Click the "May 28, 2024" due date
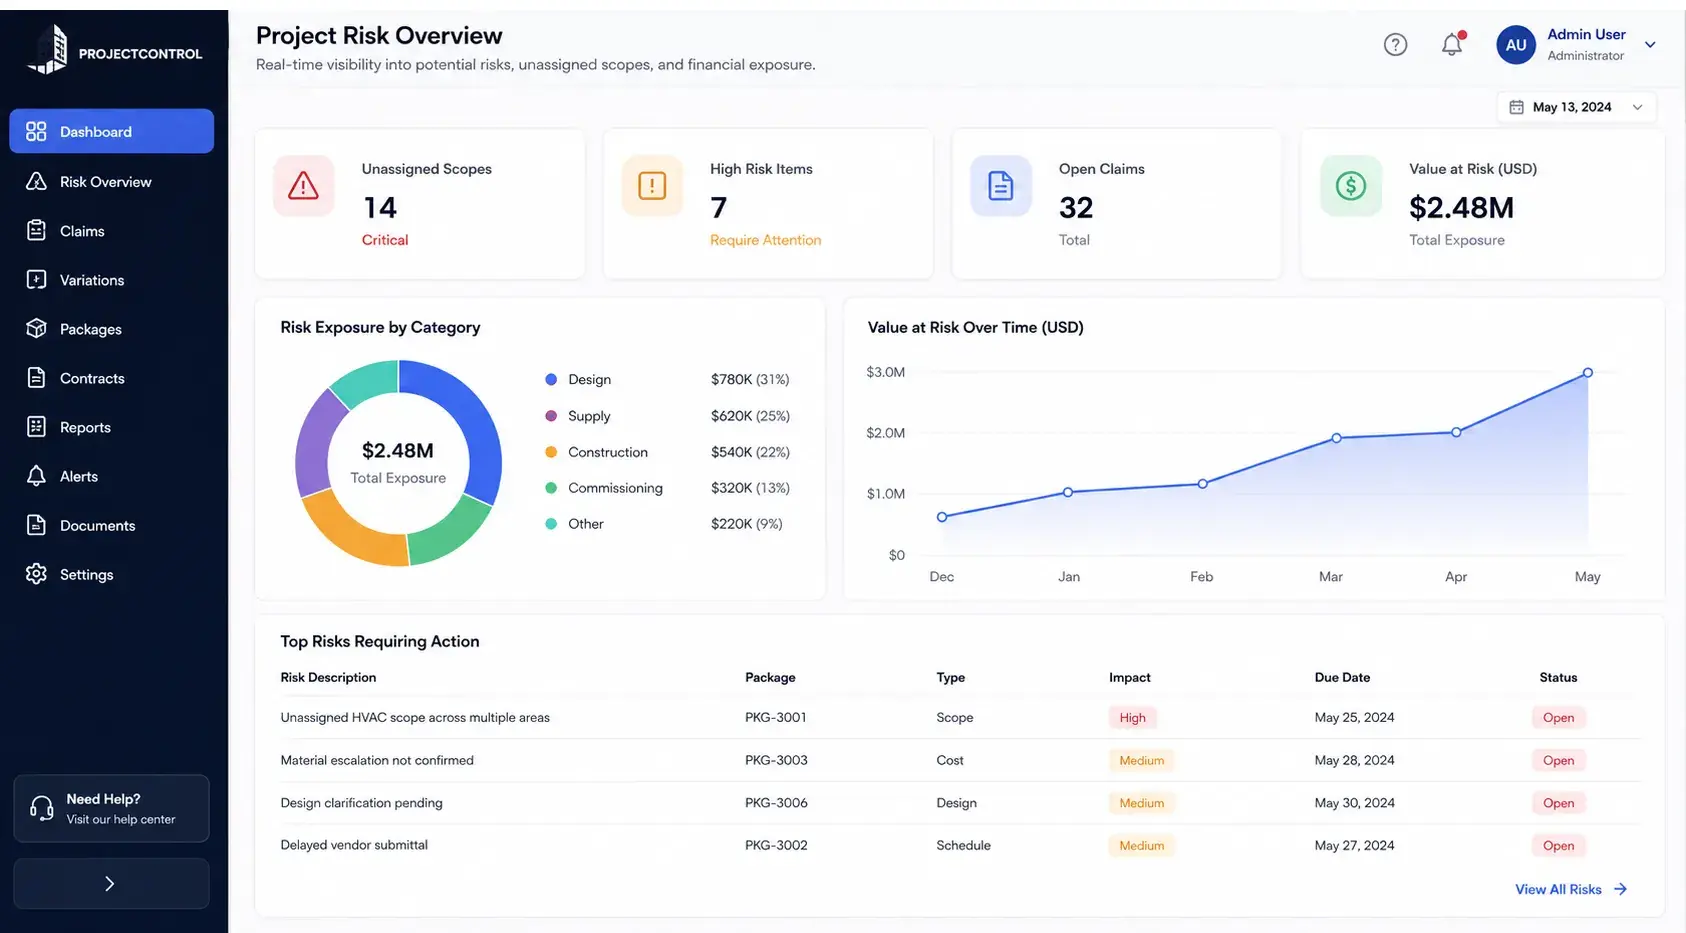This screenshot has width=1686, height=933. [1354, 760]
